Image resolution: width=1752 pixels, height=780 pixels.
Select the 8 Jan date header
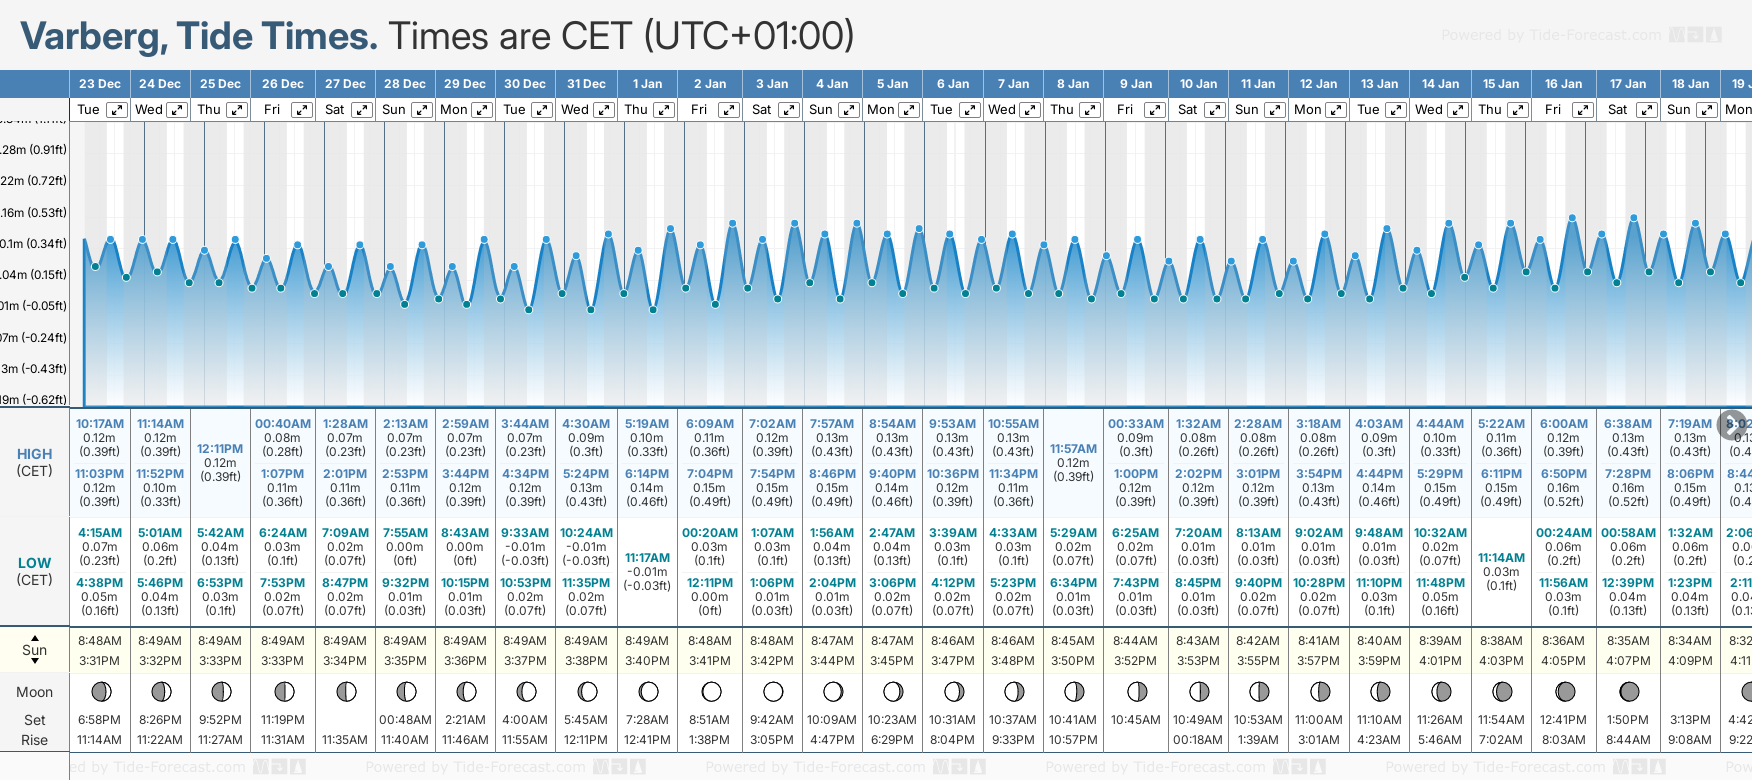(x=1073, y=84)
